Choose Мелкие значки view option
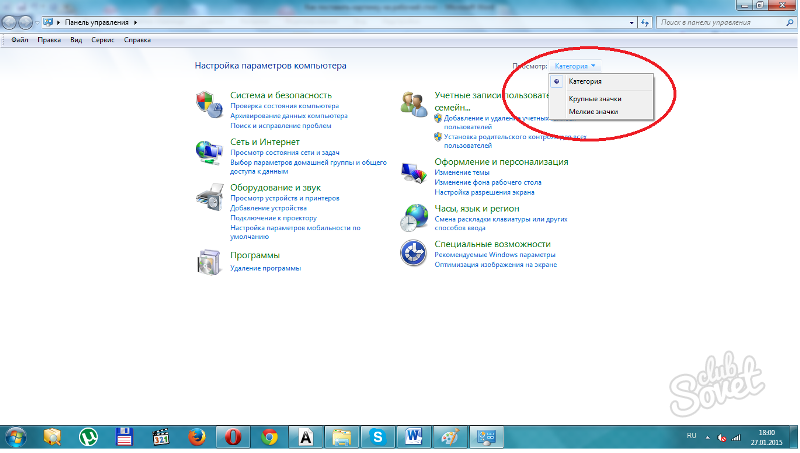Image resolution: width=800 pixels, height=453 pixels. coord(593,112)
